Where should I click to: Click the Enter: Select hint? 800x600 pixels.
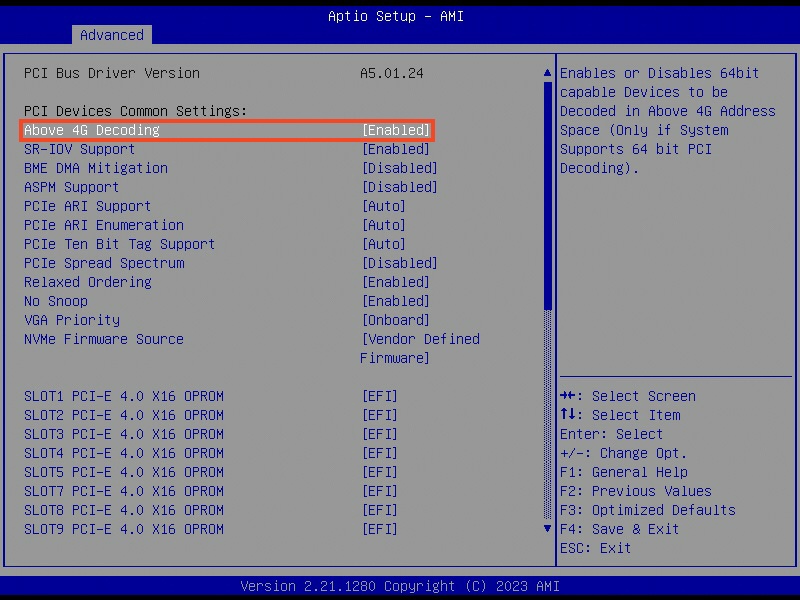[611, 434]
